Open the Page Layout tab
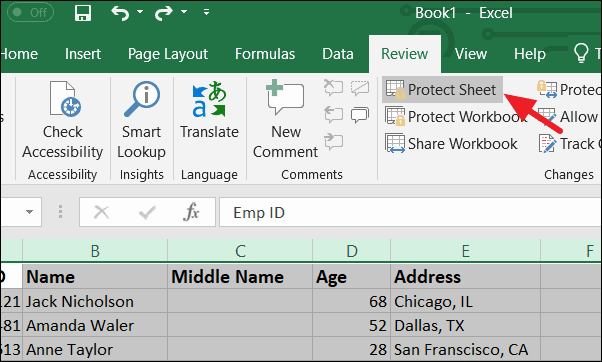Image resolution: width=602 pixels, height=362 pixels. pos(168,54)
